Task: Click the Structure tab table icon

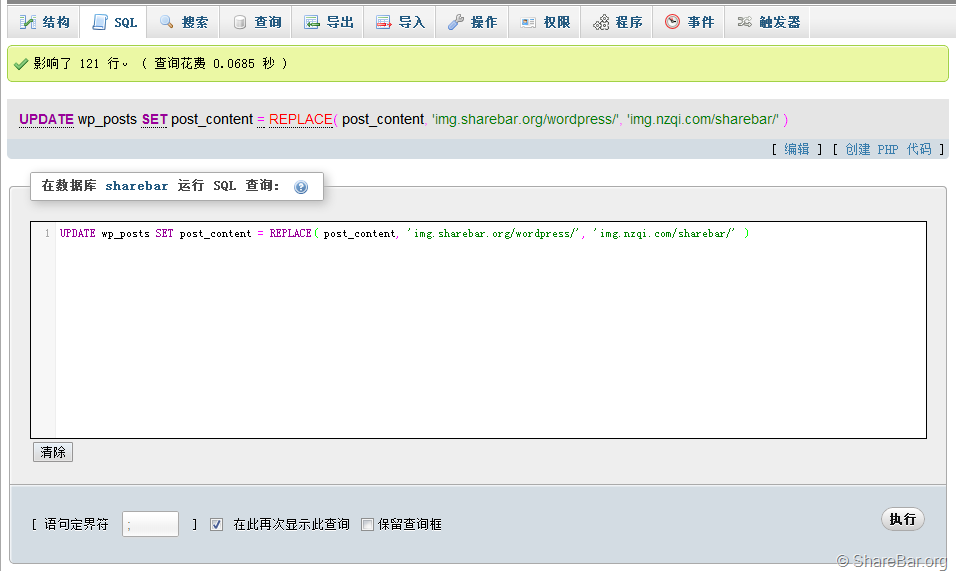Action: click(x=27, y=22)
